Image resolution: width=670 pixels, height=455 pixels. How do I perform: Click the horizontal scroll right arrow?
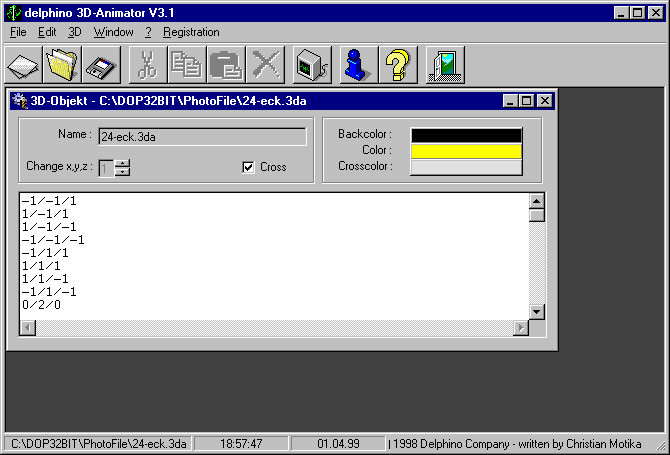tap(521, 328)
